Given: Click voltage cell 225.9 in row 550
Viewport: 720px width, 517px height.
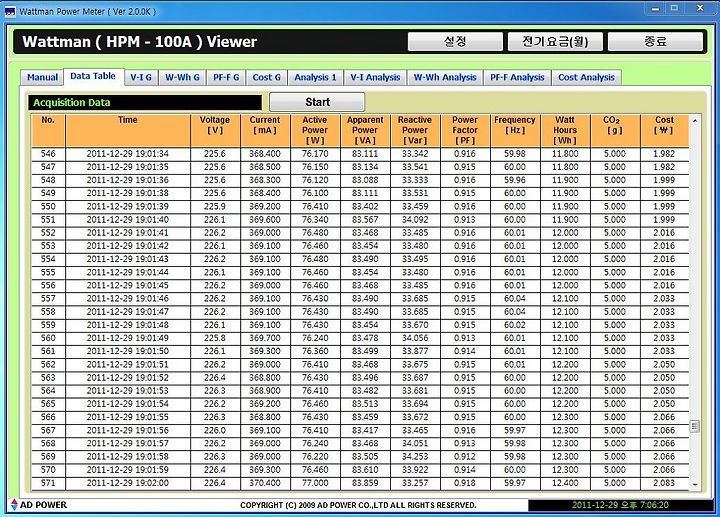Looking at the screenshot, I should 215,207.
